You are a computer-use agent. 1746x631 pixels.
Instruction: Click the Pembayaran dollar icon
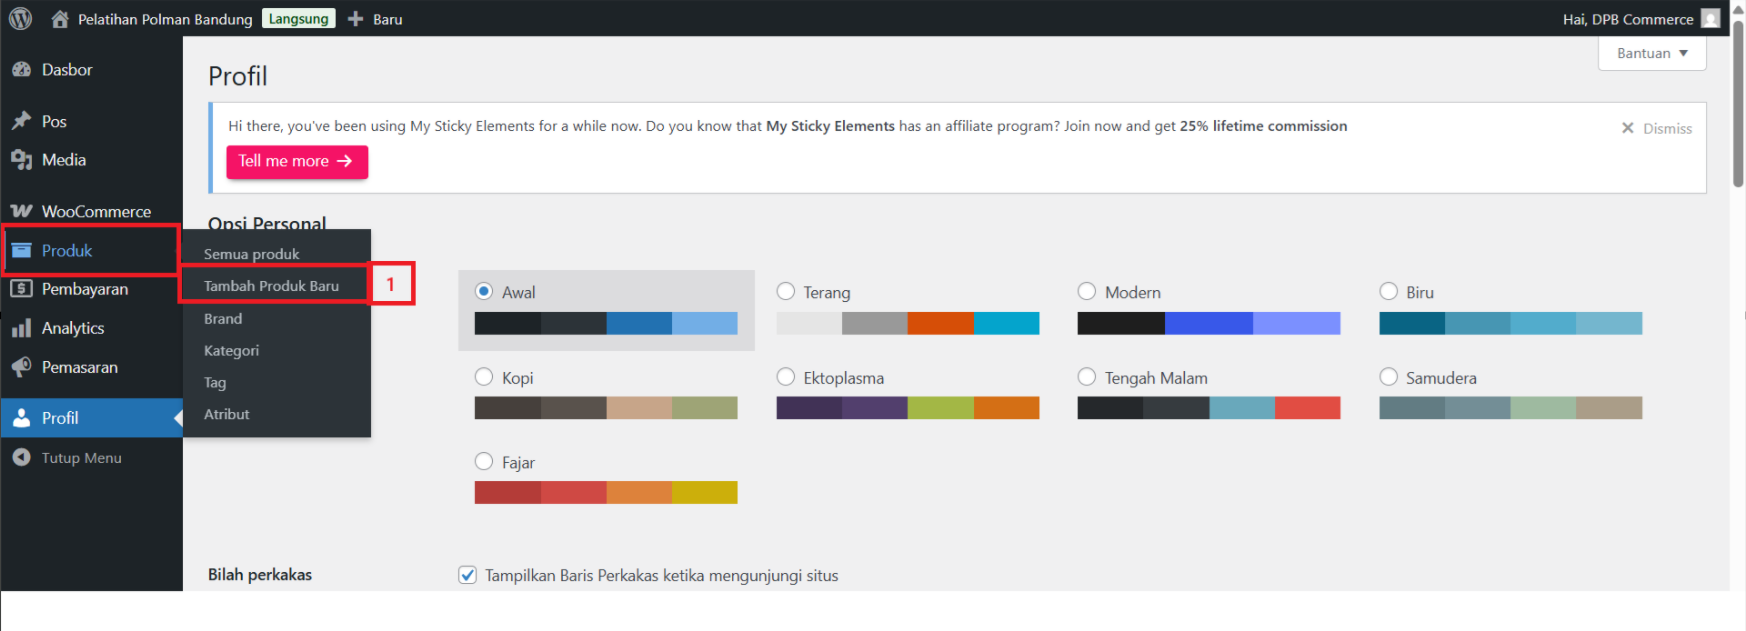[21, 289]
